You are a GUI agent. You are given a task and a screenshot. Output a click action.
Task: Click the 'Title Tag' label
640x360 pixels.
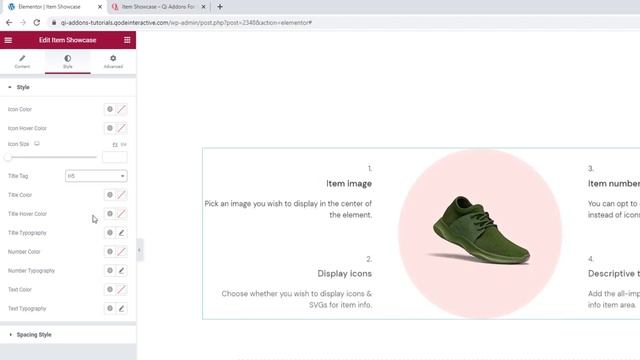click(18, 176)
